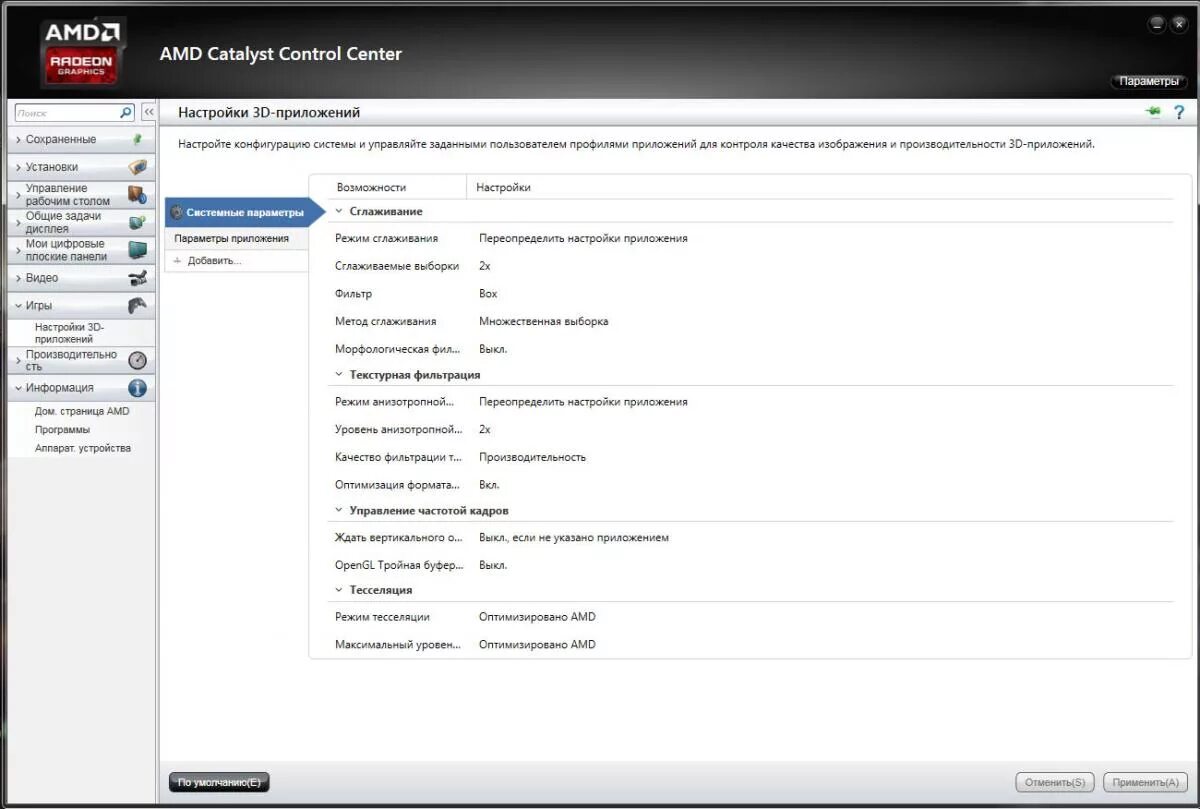Collapse the Текстурная фильтрация group
Viewport: 1200px width, 809px height.
339,375
